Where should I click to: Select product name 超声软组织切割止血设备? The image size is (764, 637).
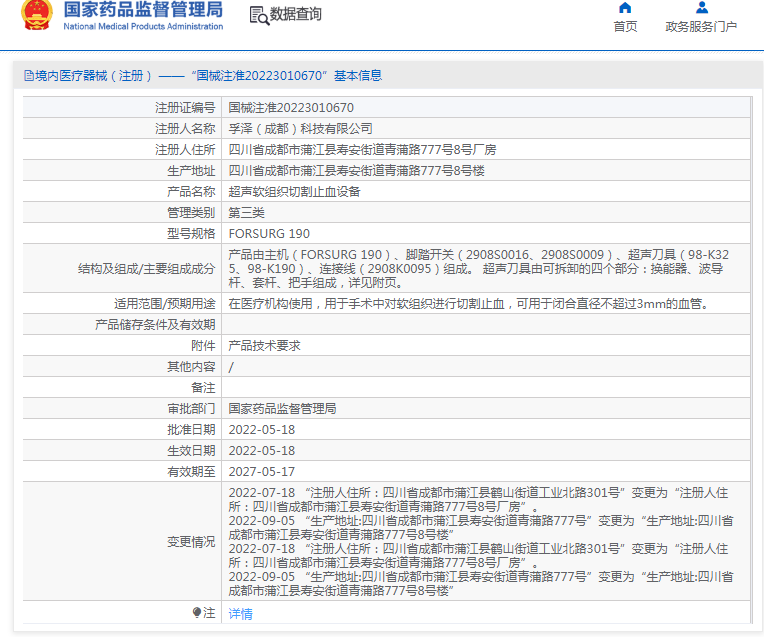[294, 192]
